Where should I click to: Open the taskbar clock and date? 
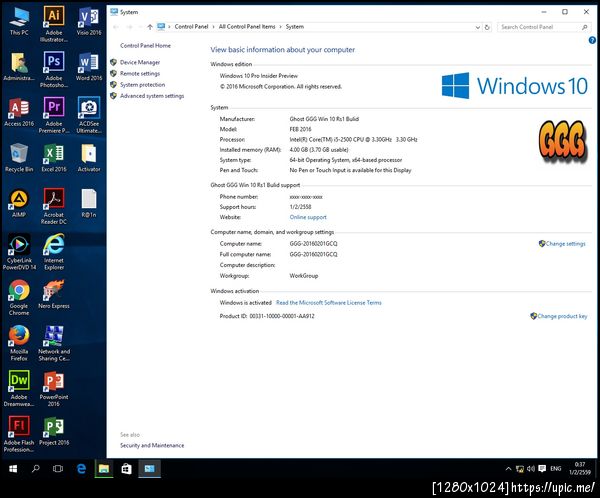coord(580,469)
